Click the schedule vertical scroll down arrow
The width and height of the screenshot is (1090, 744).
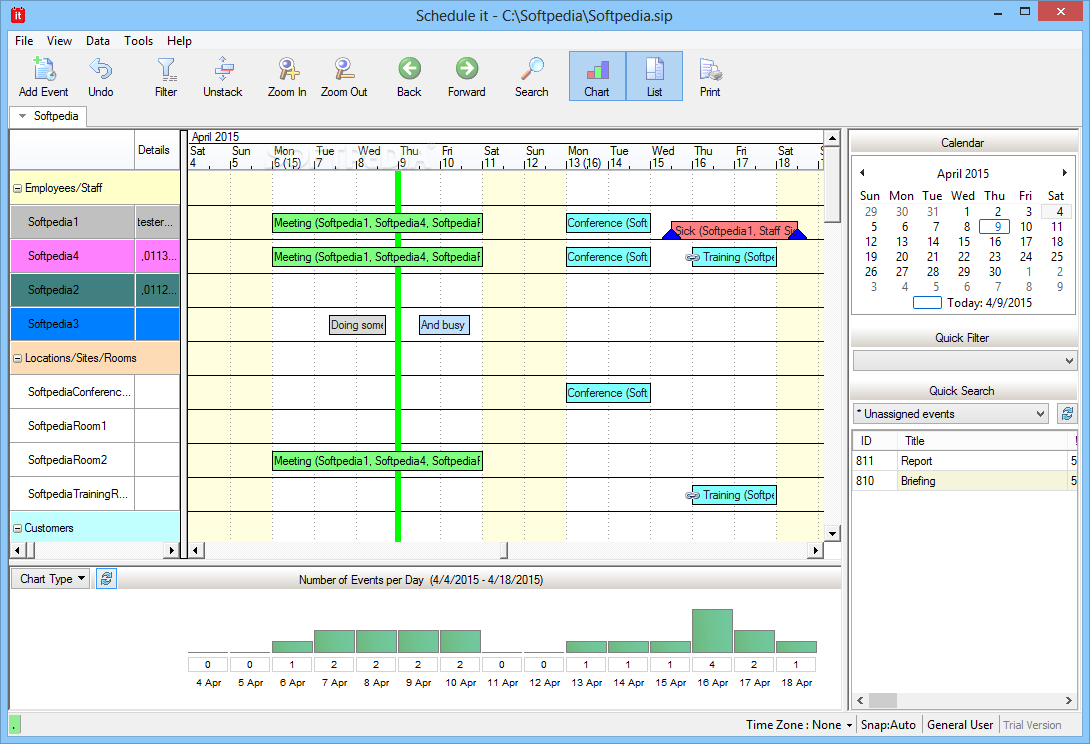pos(832,533)
